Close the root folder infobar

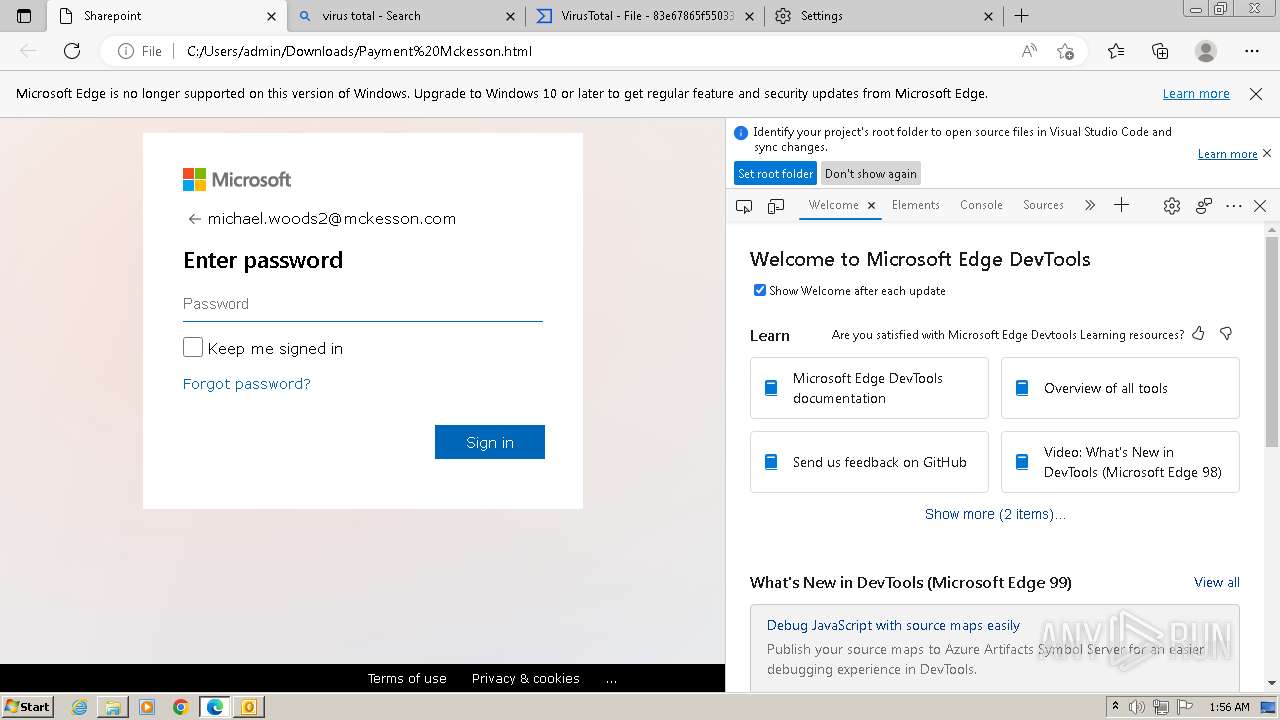1267,153
